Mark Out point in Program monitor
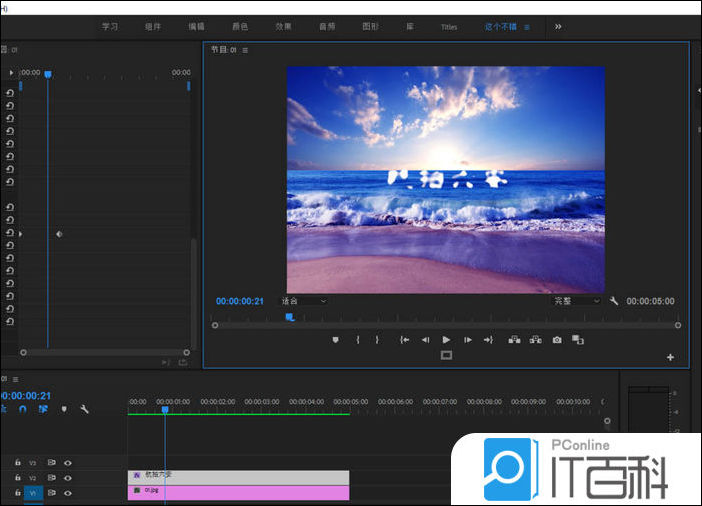The image size is (702, 506). pos(377,340)
